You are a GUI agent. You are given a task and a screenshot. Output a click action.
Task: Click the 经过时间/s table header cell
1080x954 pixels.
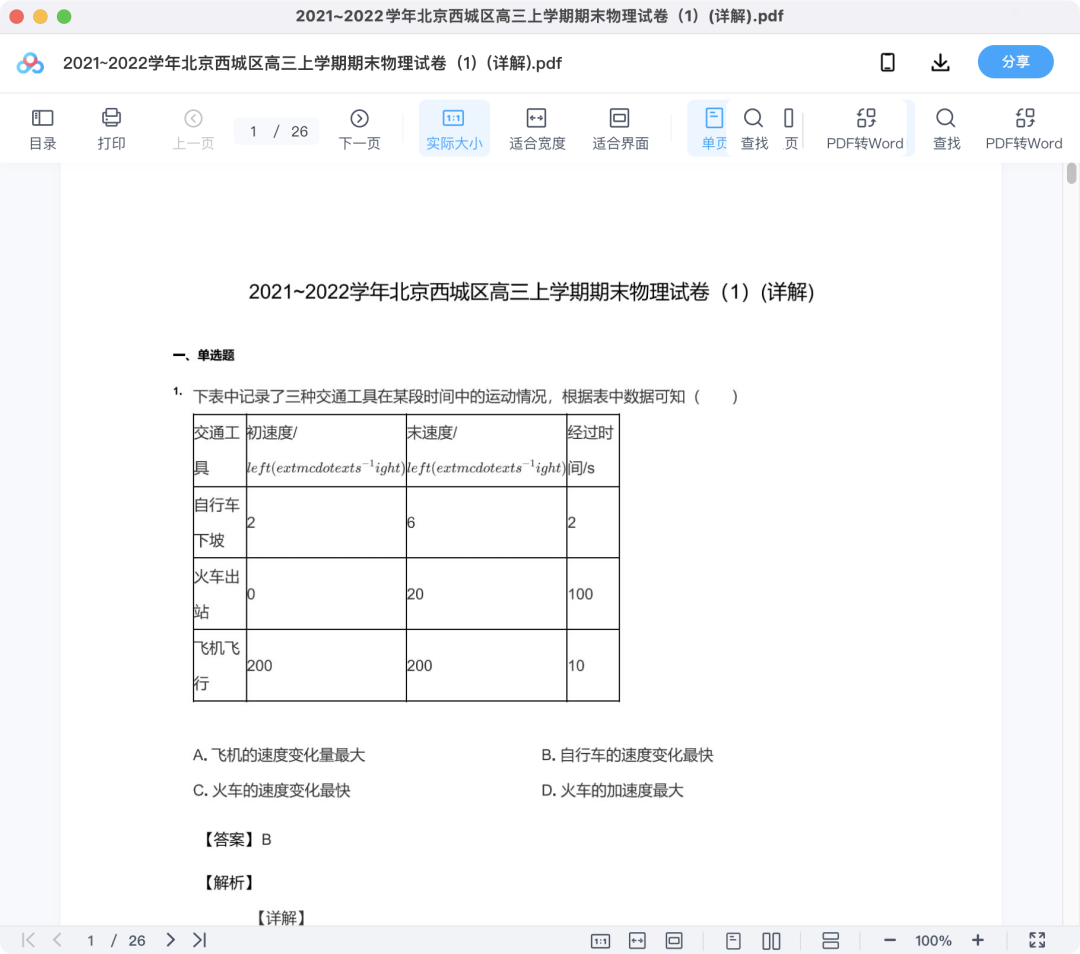(x=592, y=450)
